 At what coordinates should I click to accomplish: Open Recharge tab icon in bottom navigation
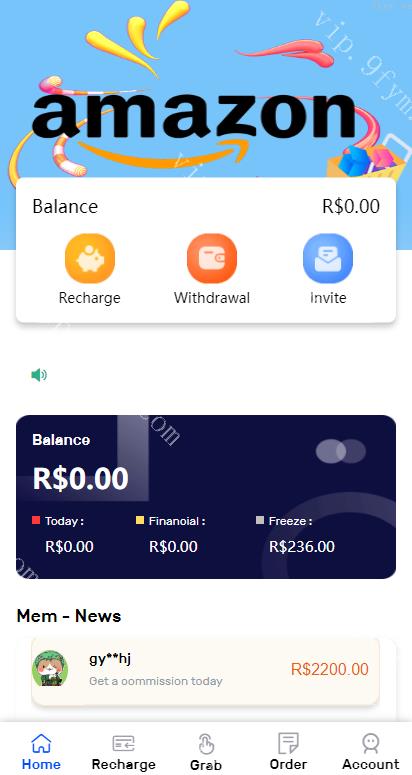click(x=124, y=743)
